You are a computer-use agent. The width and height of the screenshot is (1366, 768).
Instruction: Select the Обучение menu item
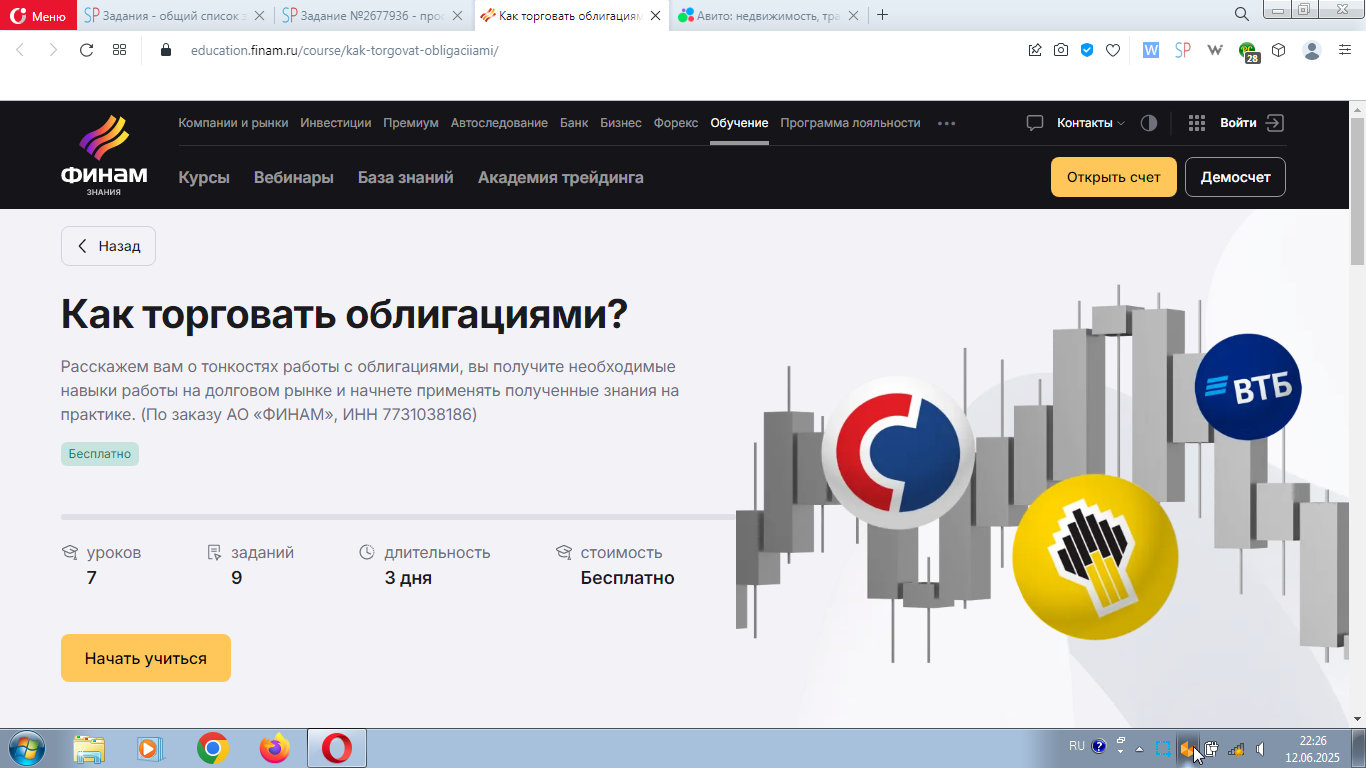[x=739, y=123]
